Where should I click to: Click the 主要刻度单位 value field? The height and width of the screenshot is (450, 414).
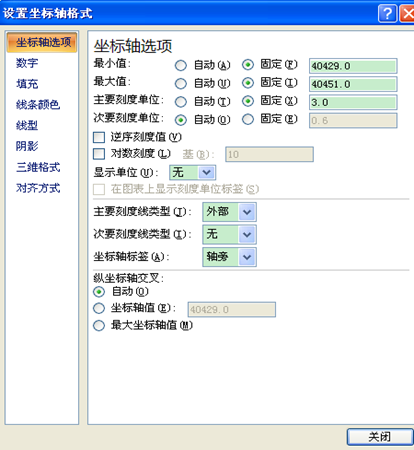point(353,102)
